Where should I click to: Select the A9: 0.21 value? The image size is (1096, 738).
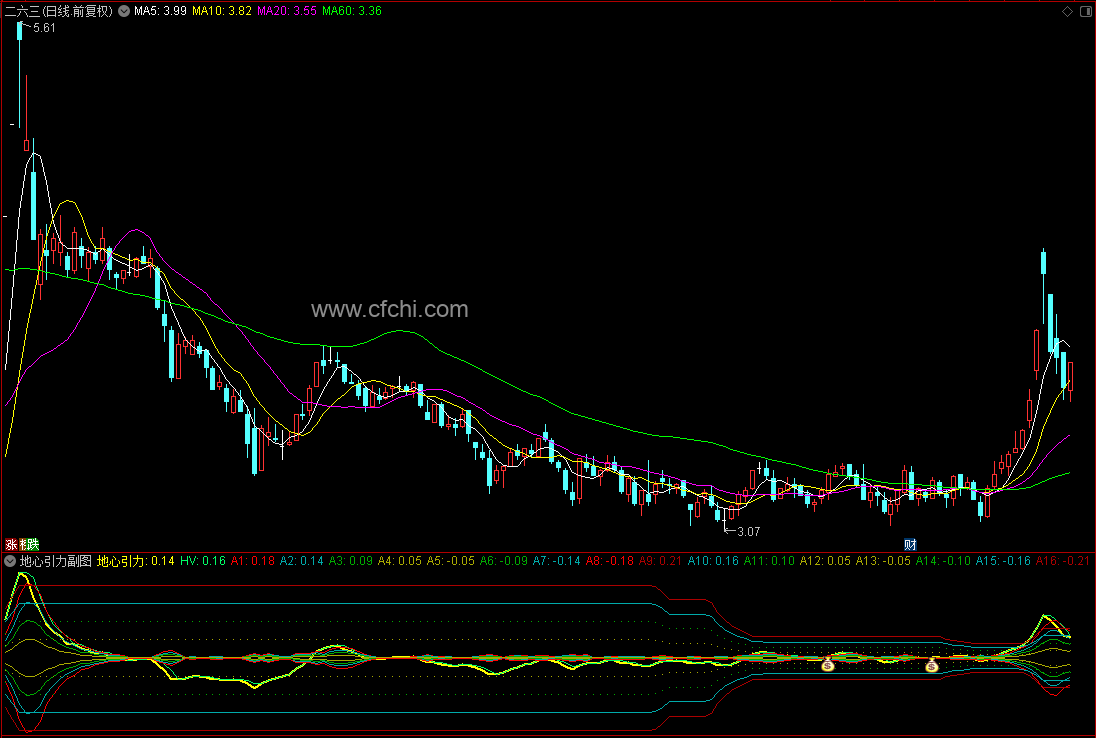[x=661, y=561]
